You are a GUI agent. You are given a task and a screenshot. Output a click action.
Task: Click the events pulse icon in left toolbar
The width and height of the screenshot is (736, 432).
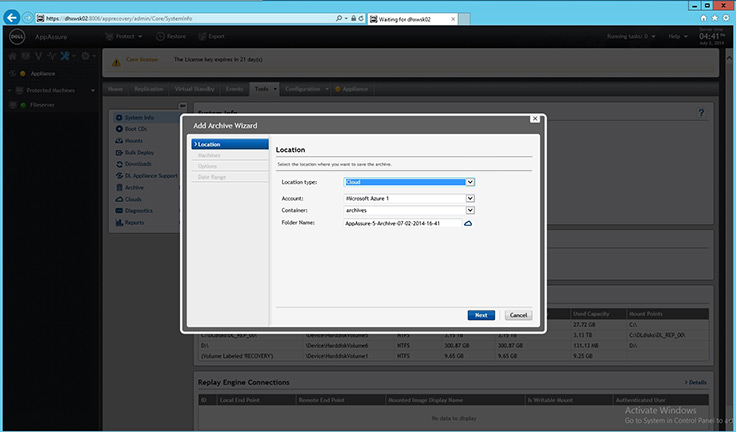tap(52, 56)
